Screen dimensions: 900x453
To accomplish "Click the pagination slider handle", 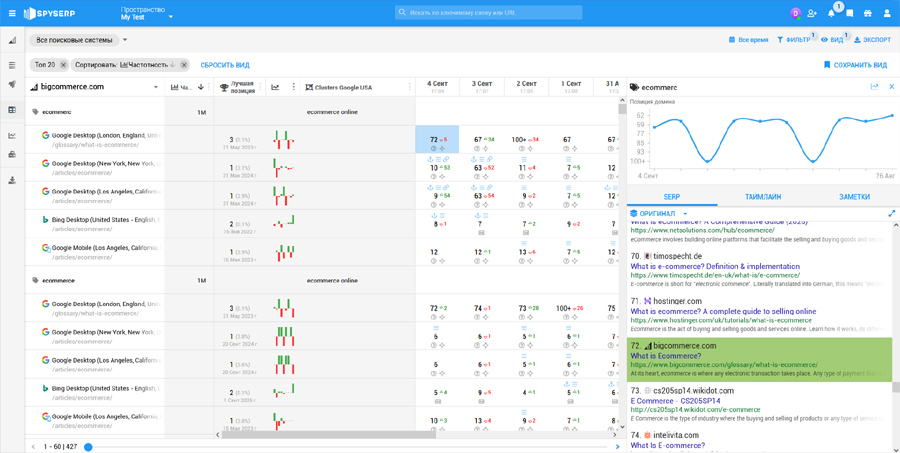I will (88, 447).
